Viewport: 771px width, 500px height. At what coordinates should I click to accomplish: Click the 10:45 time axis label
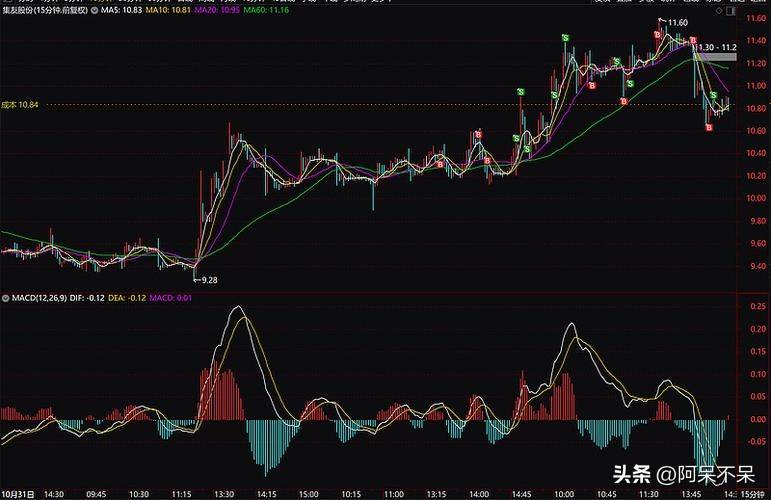[x=606, y=494]
